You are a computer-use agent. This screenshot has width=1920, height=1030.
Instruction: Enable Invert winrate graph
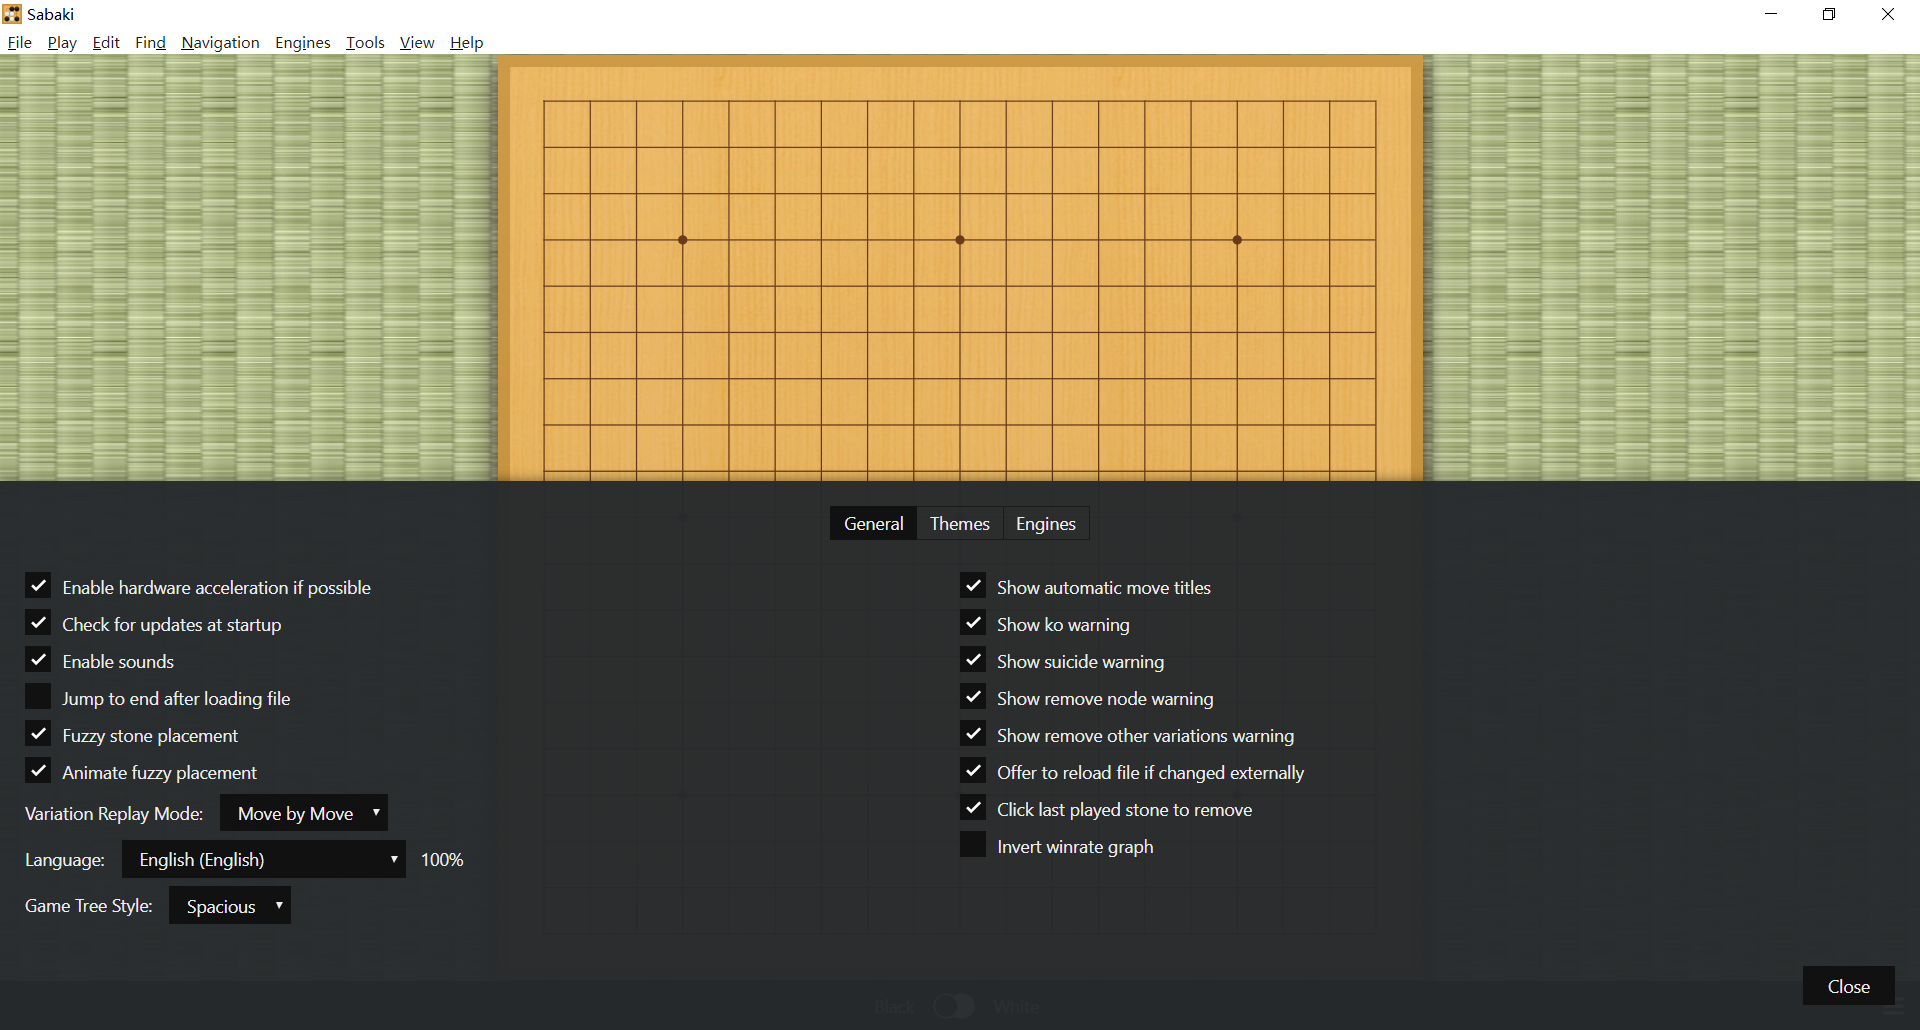point(972,844)
